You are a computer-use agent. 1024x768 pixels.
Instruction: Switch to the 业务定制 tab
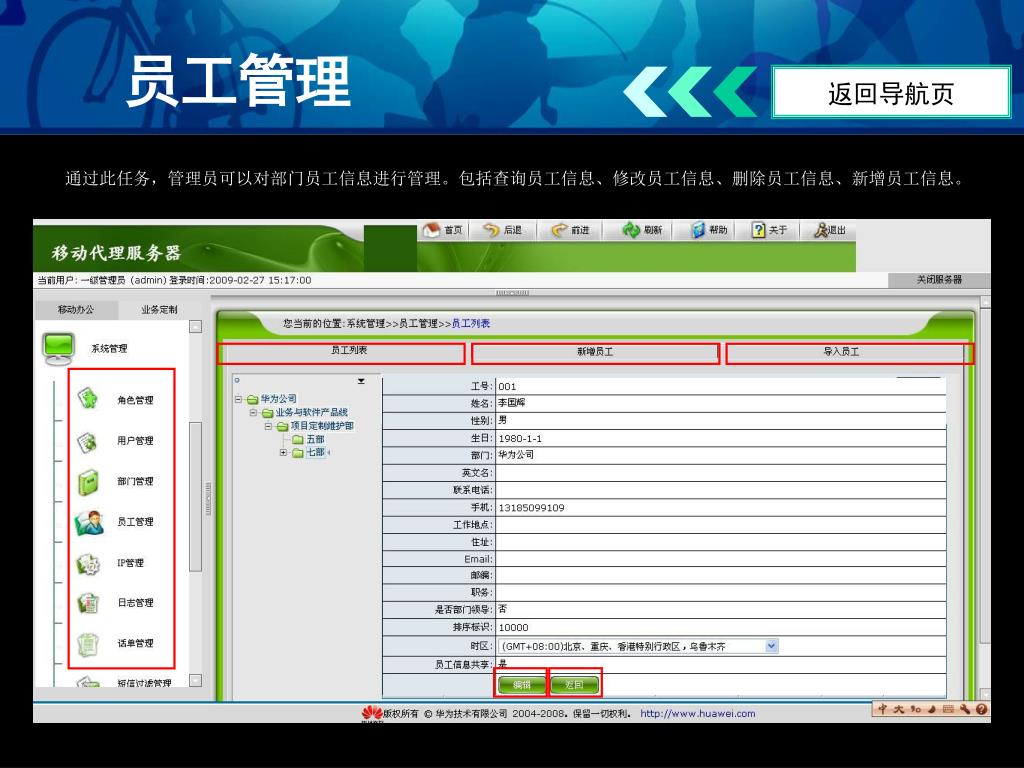pyautogui.click(x=159, y=310)
